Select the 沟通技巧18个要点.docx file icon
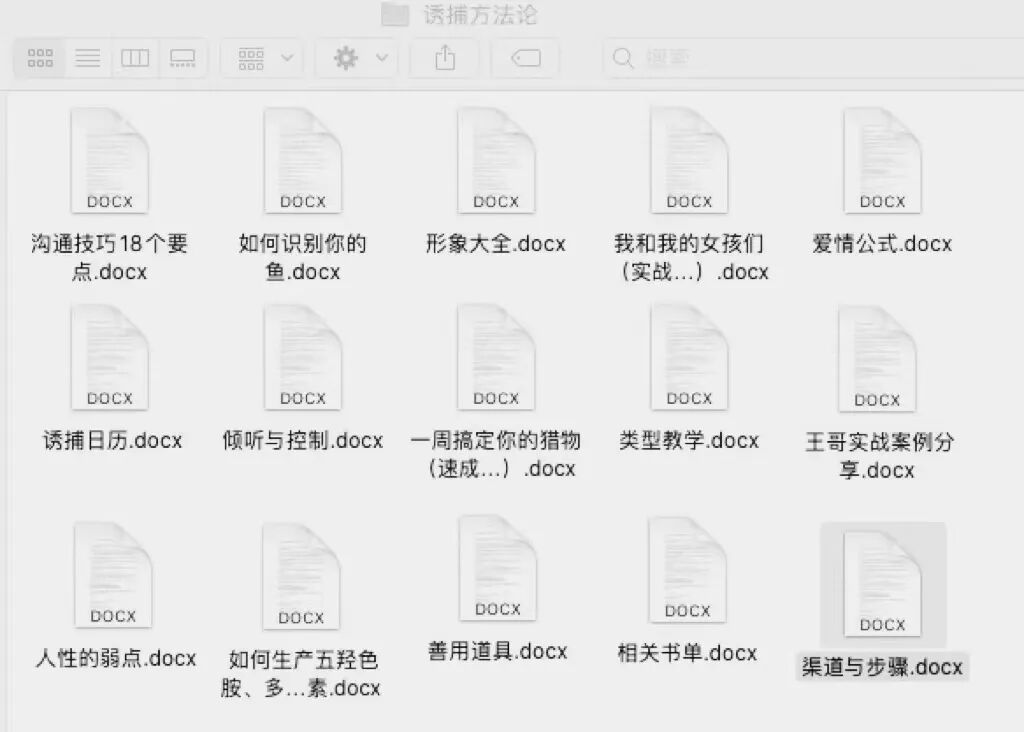Image resolution: width=1024 pixels, height=732 pixels. 110,161
